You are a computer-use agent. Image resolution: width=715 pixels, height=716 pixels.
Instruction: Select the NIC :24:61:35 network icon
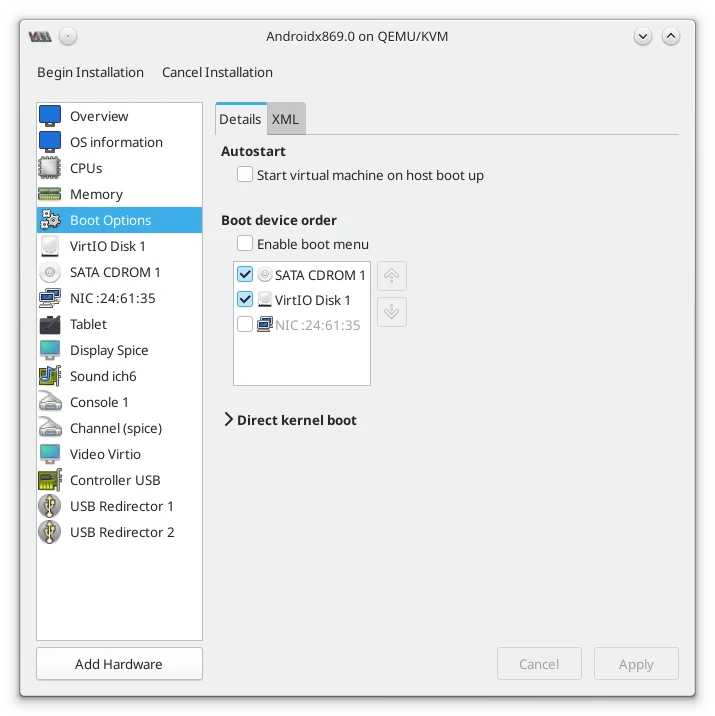point(49,298)
